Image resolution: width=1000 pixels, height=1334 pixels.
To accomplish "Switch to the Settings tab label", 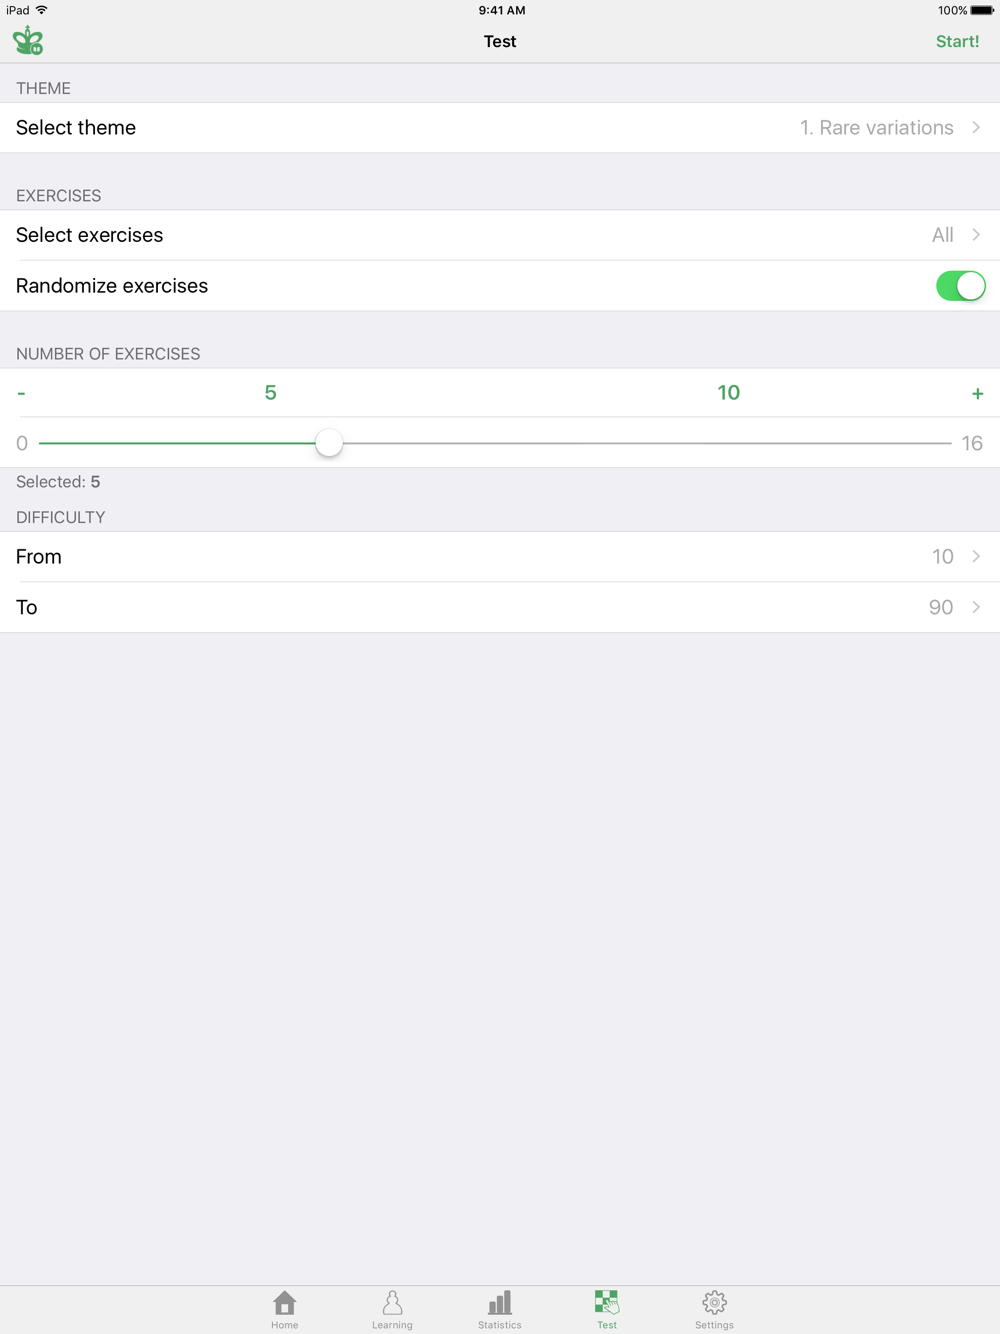I will coord(714,1325).
